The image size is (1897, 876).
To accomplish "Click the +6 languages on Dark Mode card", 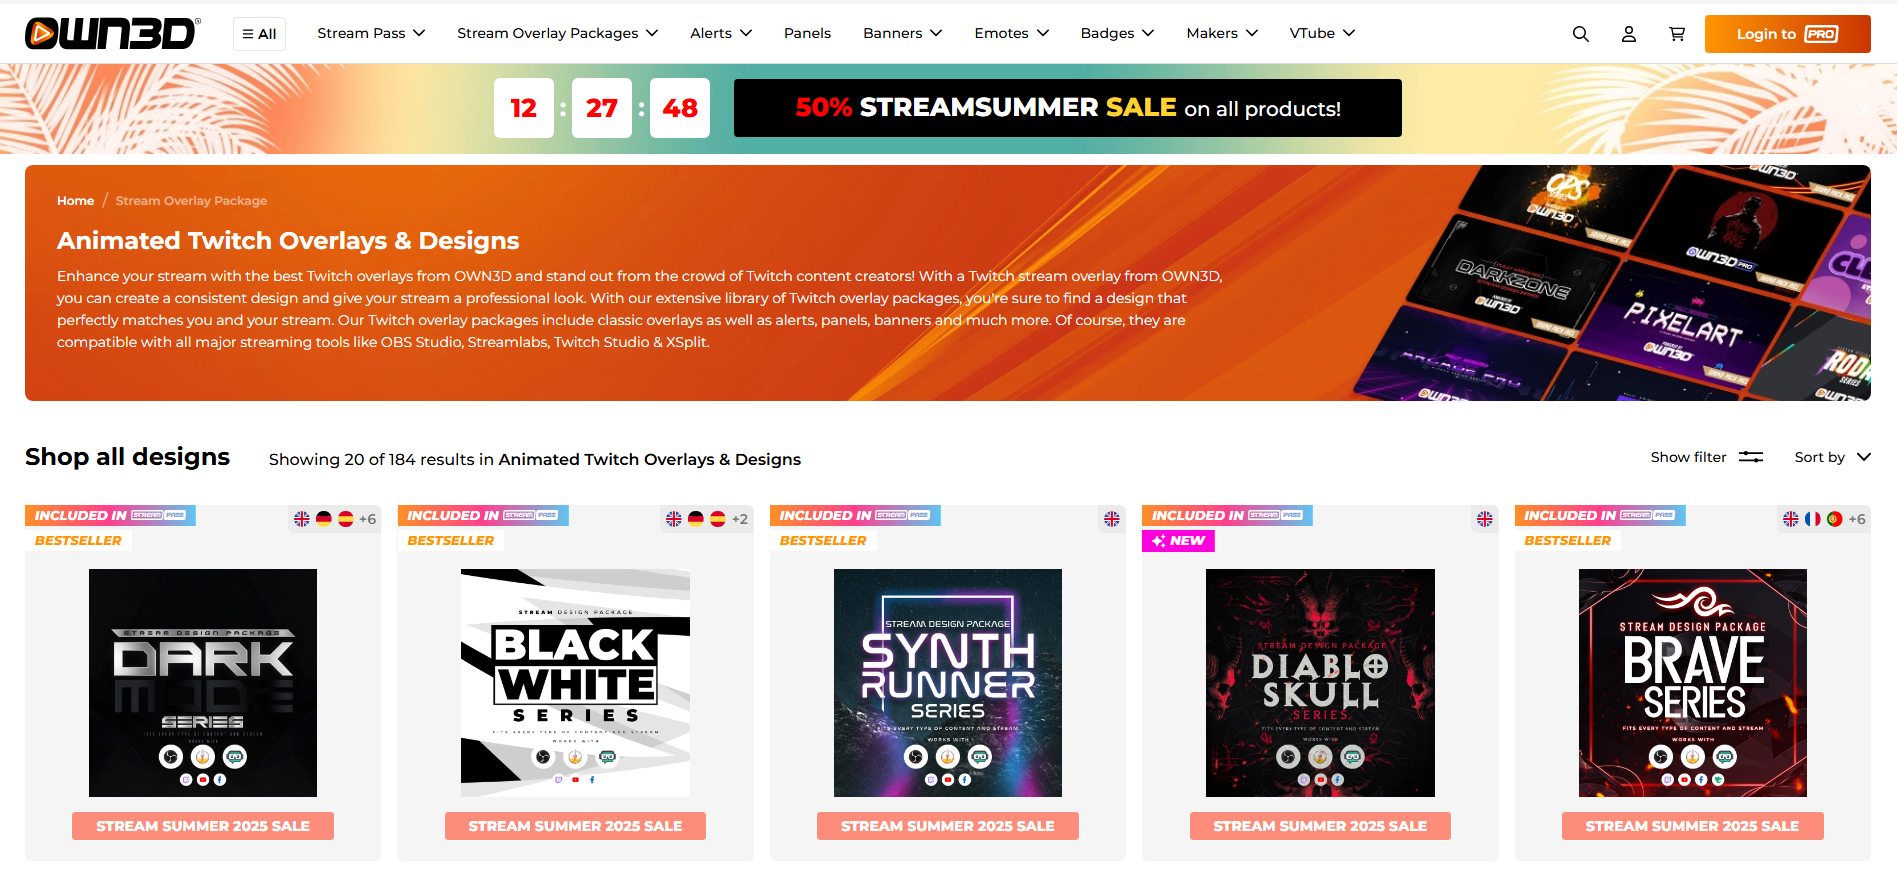I will 368,519.
